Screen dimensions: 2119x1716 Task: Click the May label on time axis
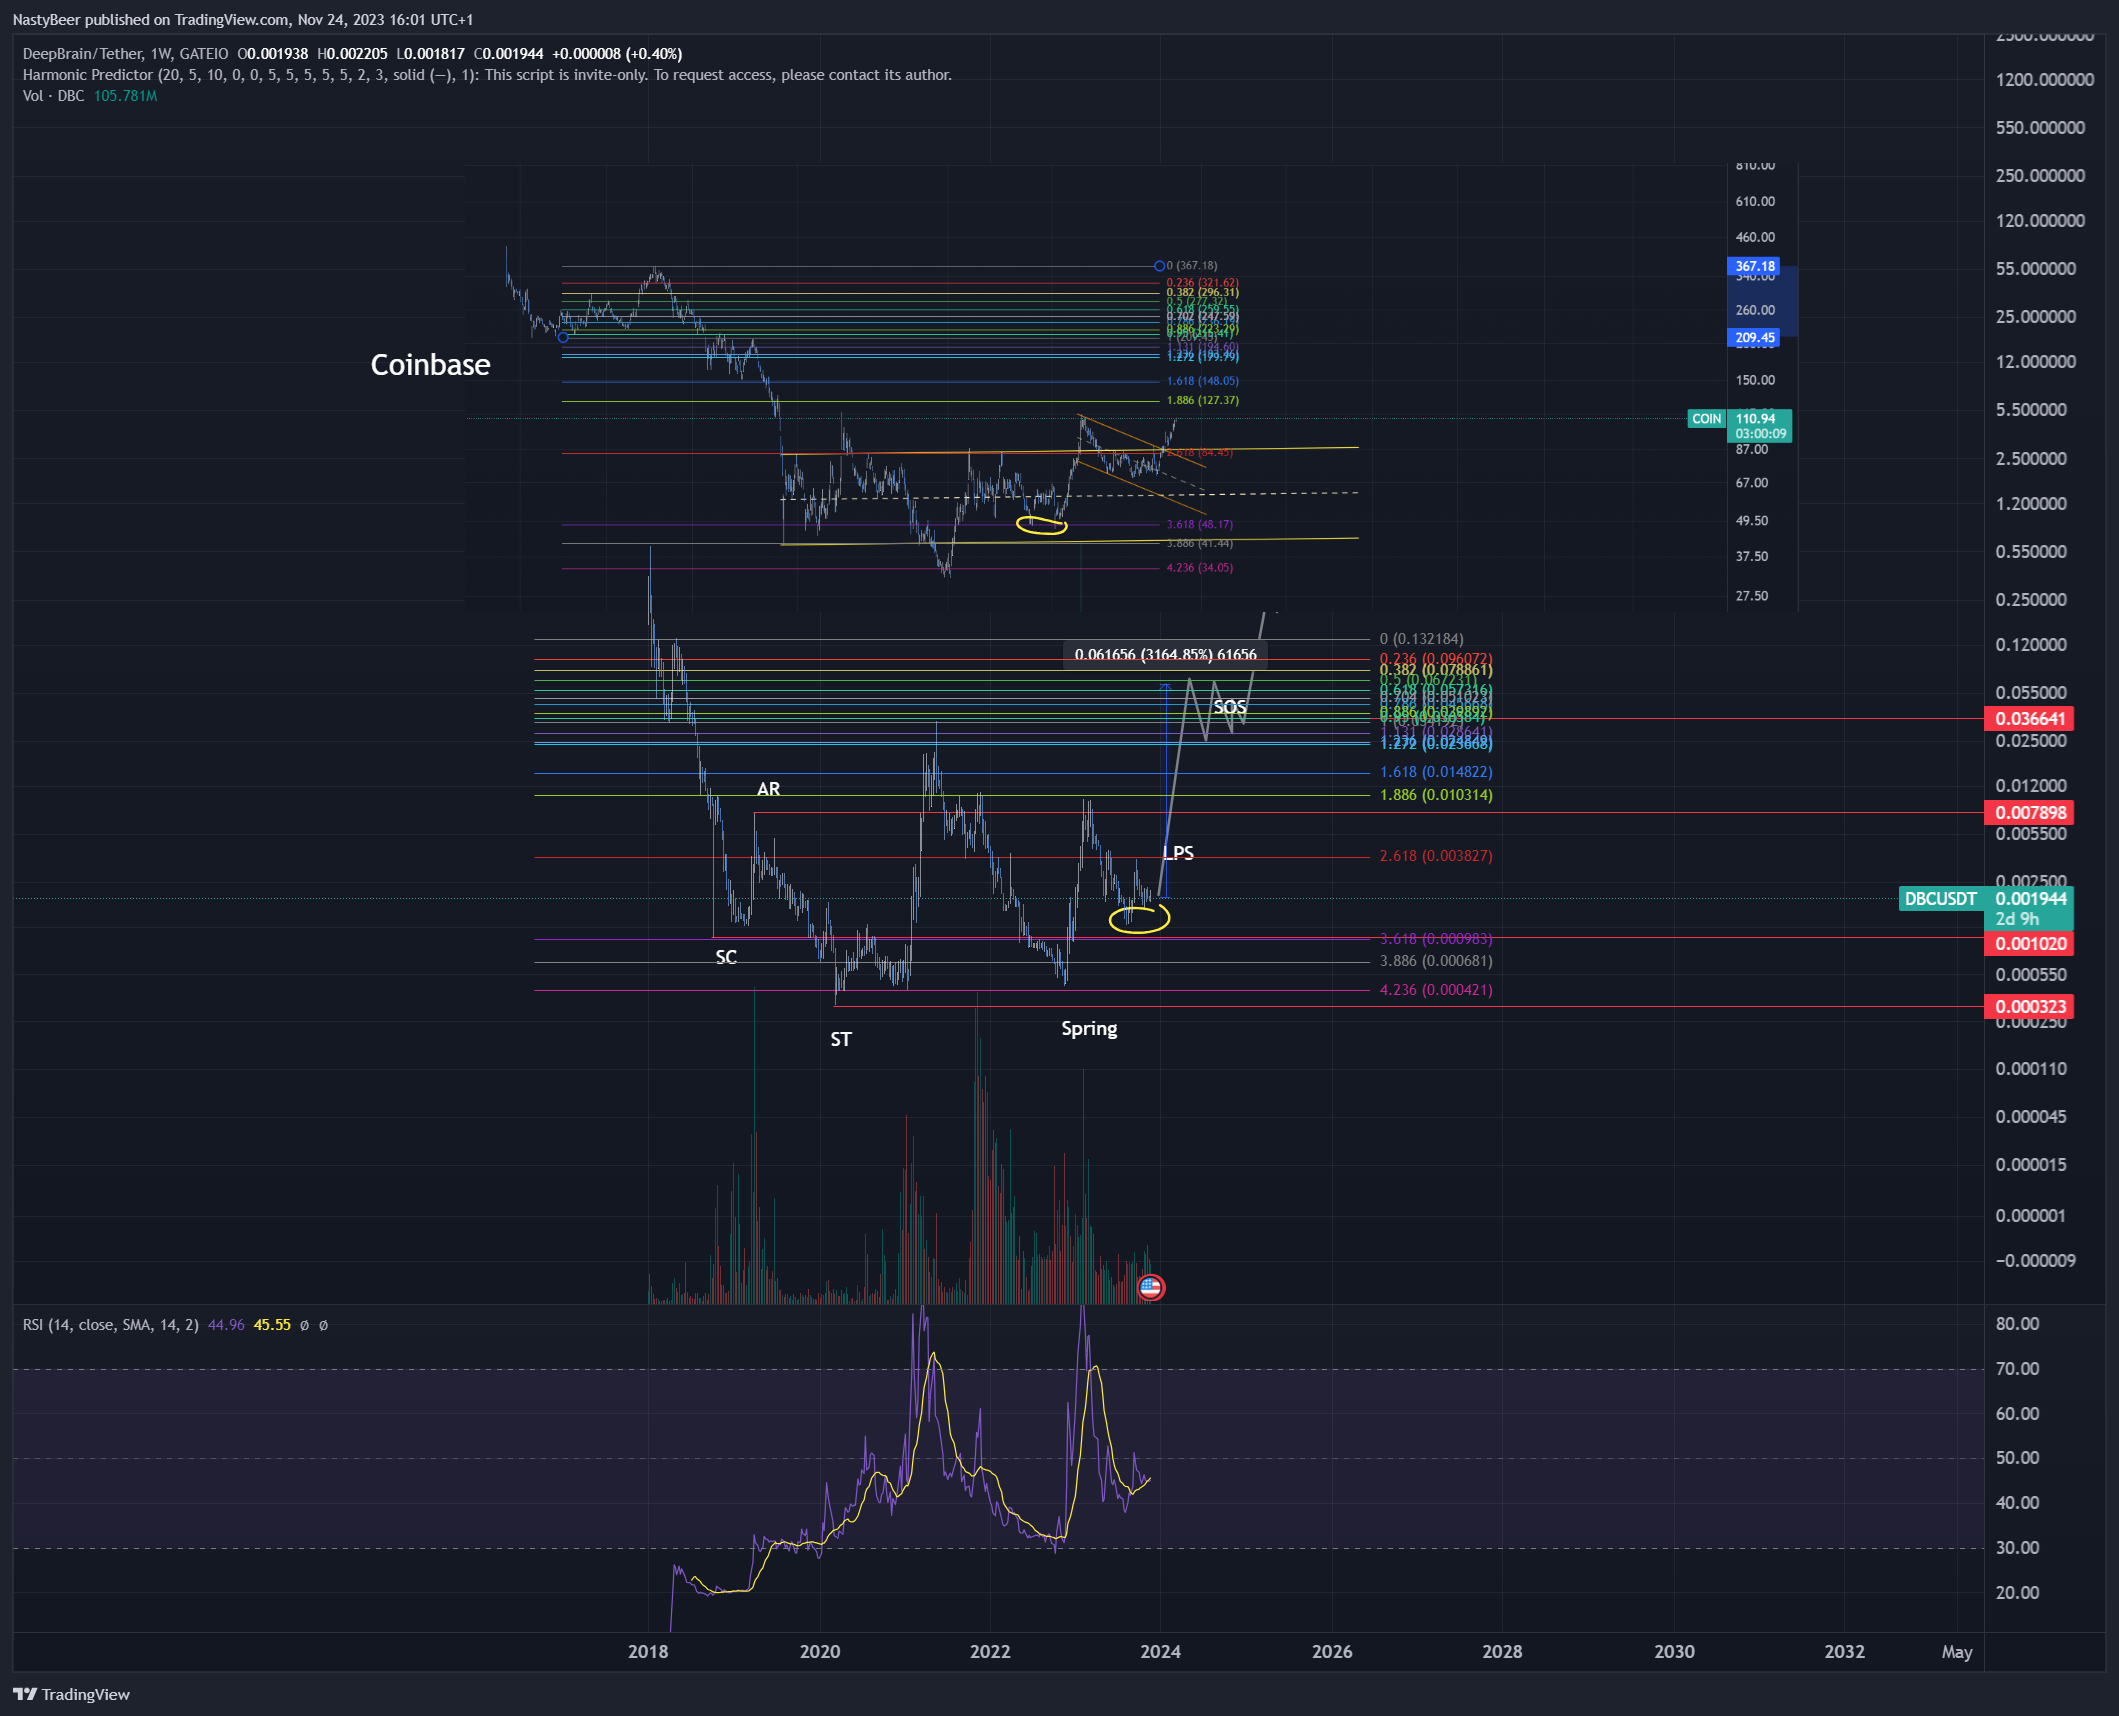click(x=1957, y=1651)
